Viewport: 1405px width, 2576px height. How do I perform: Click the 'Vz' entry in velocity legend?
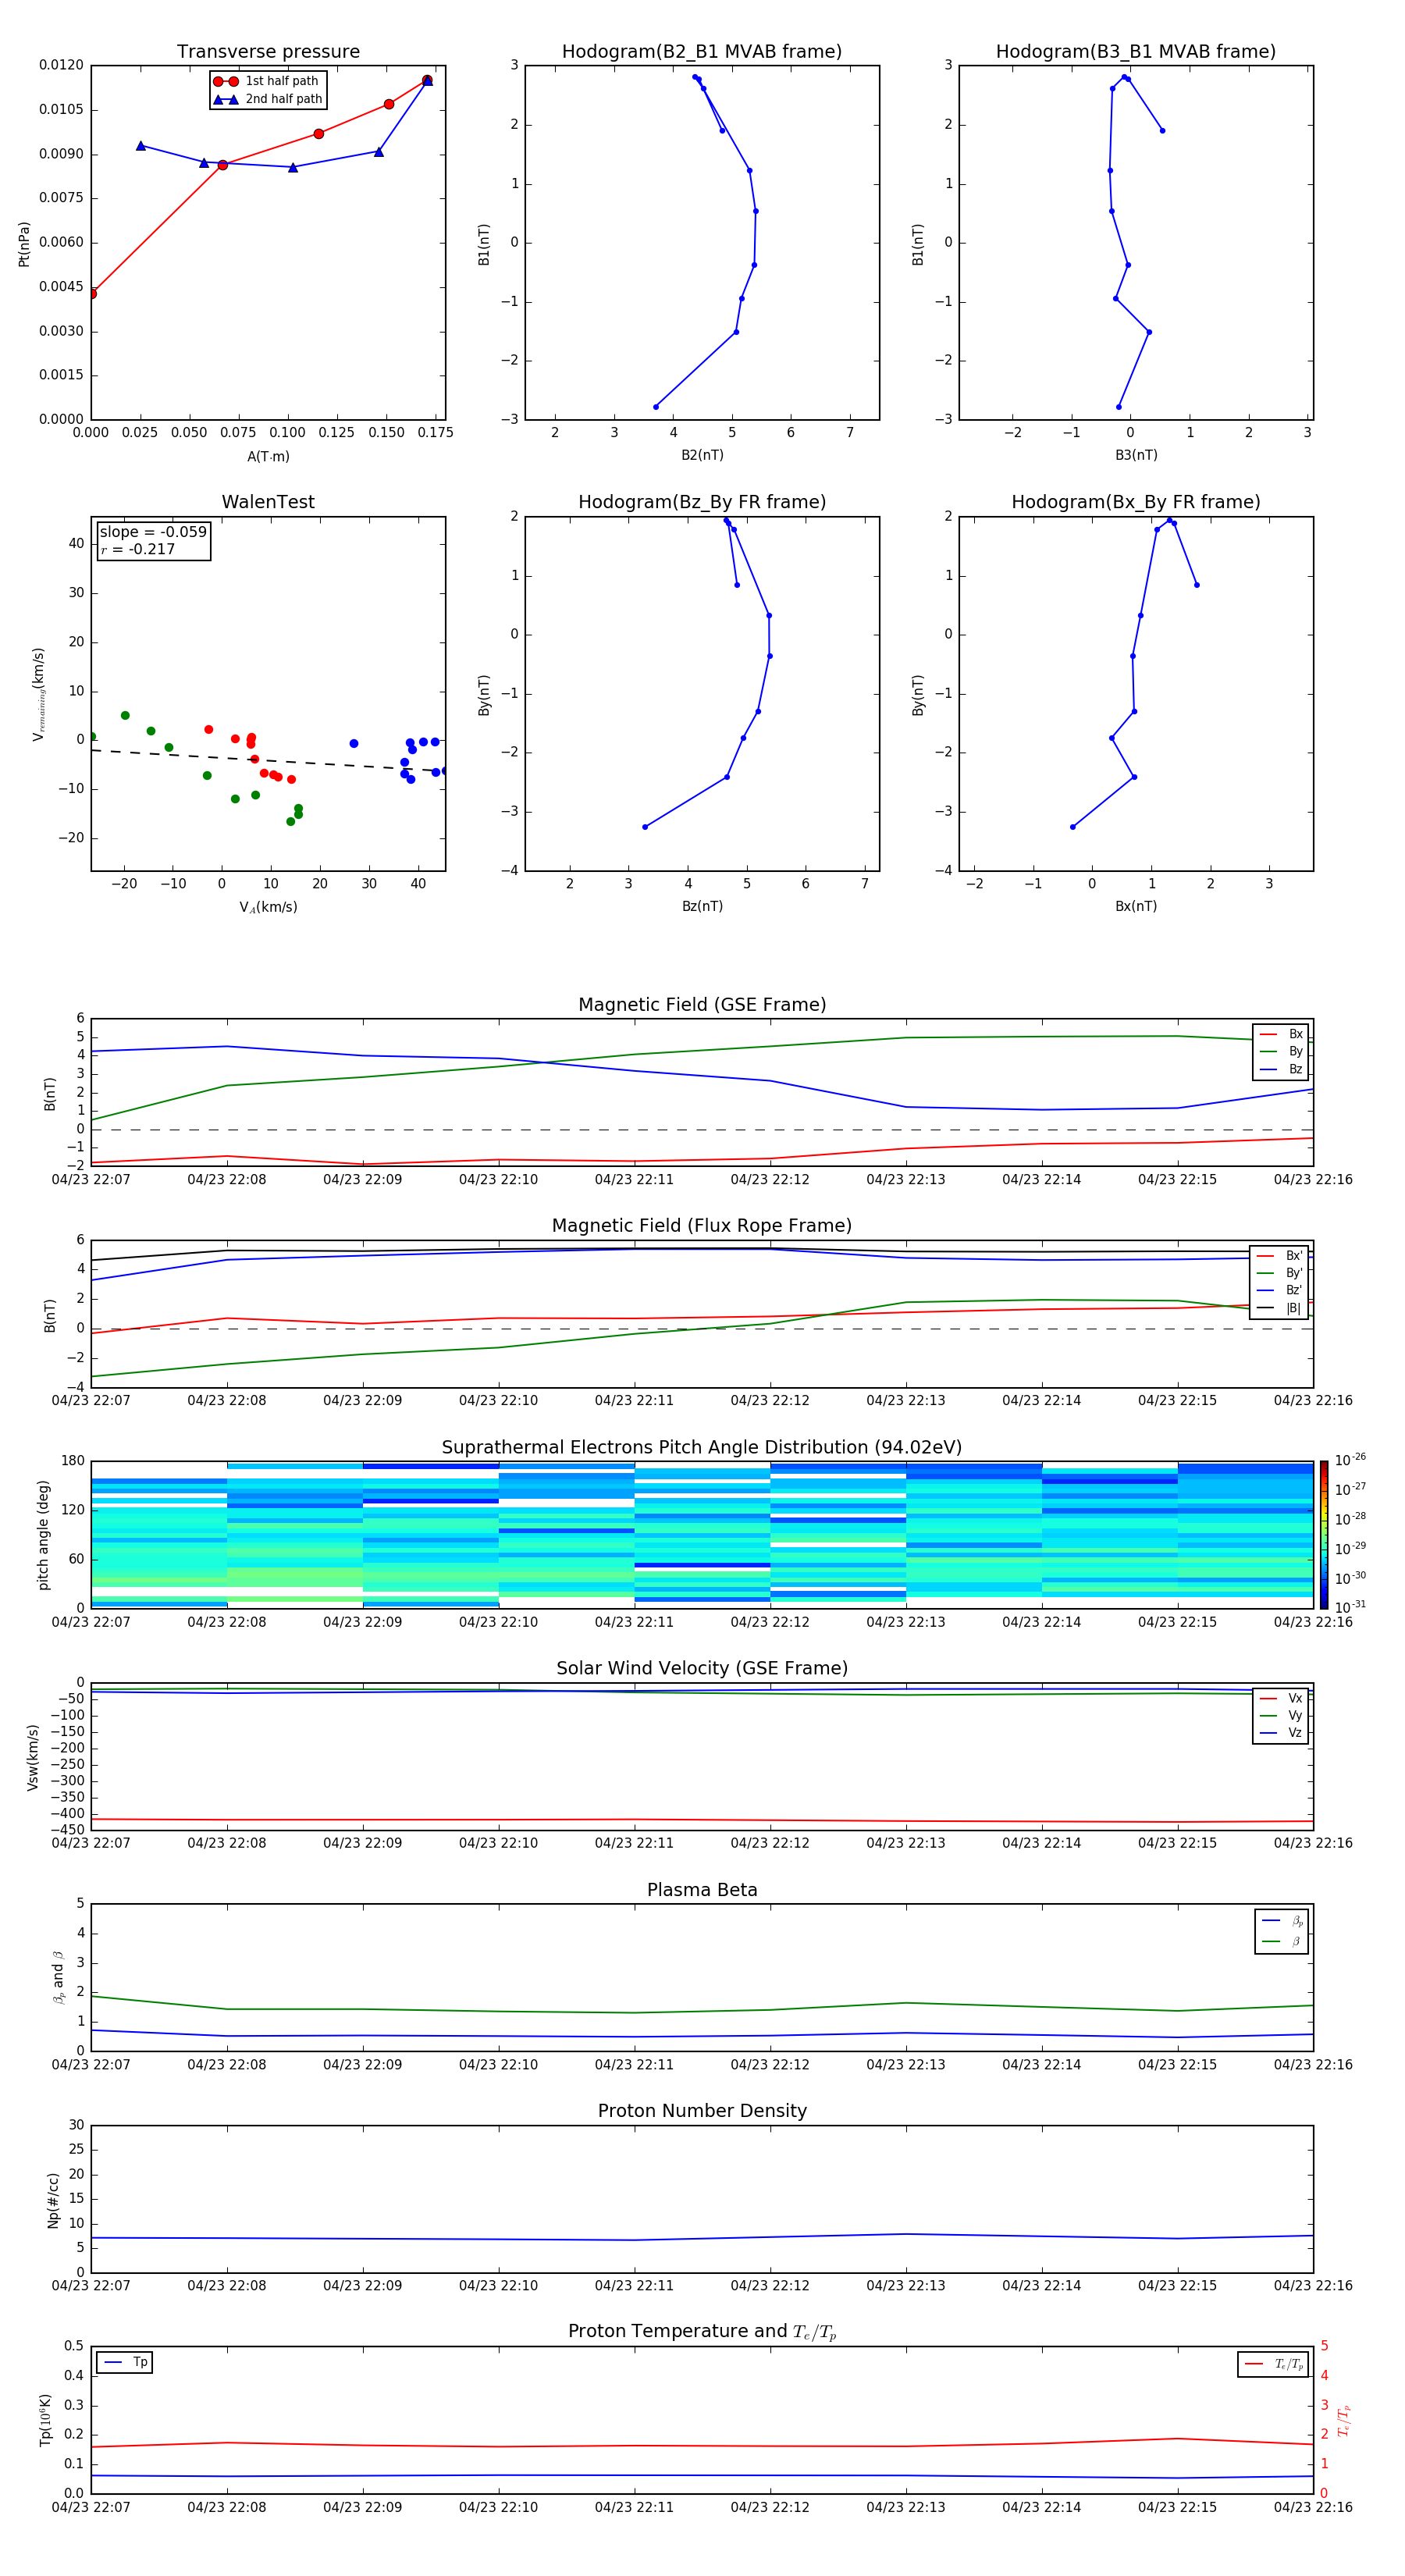click(1281, 1733)
